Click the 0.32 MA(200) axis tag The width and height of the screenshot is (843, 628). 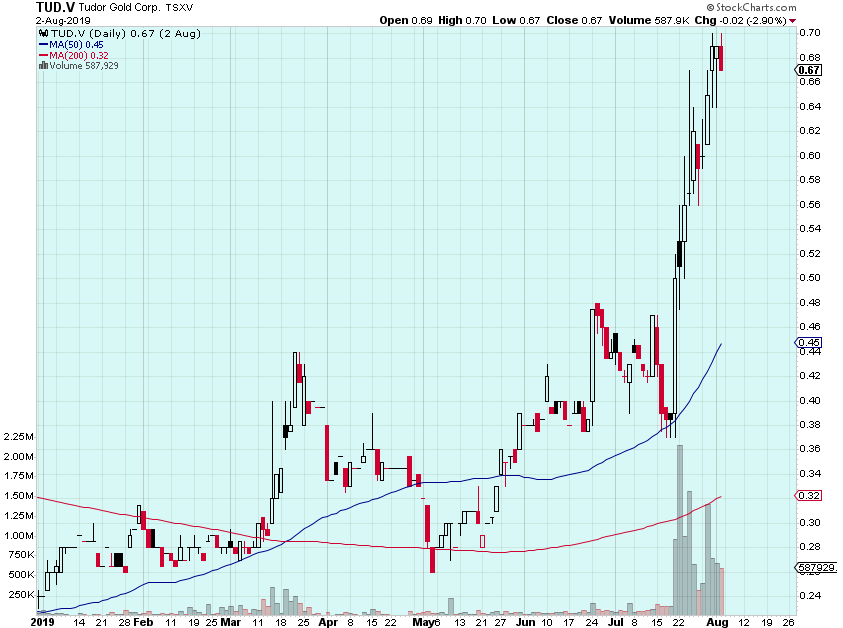808,496
